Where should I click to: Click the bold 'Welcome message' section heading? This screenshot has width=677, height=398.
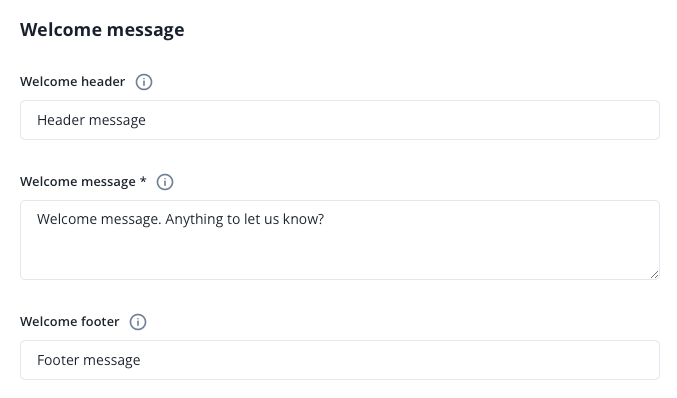(x=102, y=30)
